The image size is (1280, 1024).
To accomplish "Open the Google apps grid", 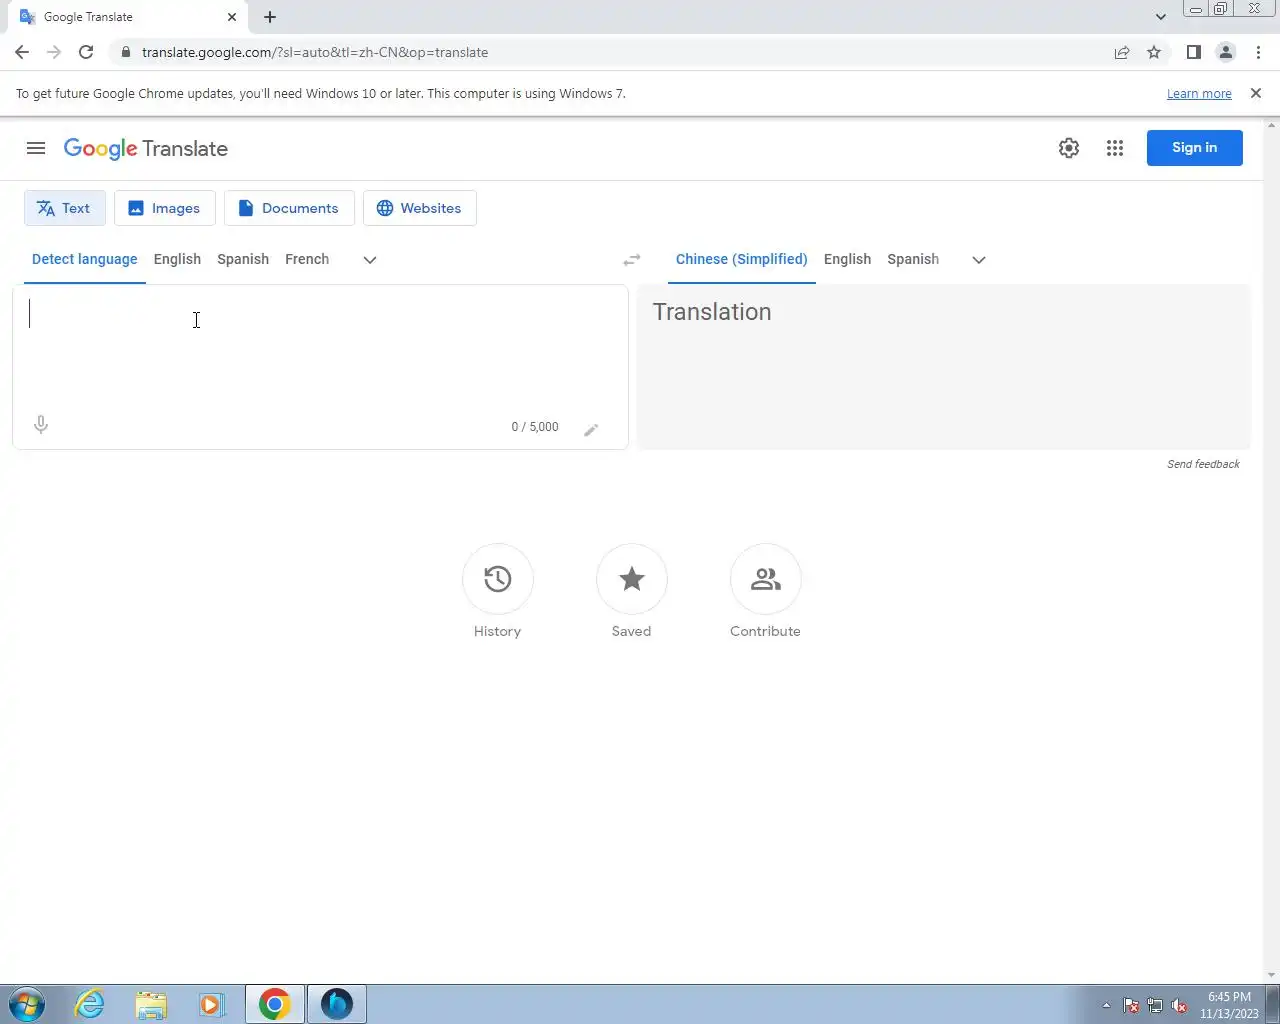I will (1115, 148).
